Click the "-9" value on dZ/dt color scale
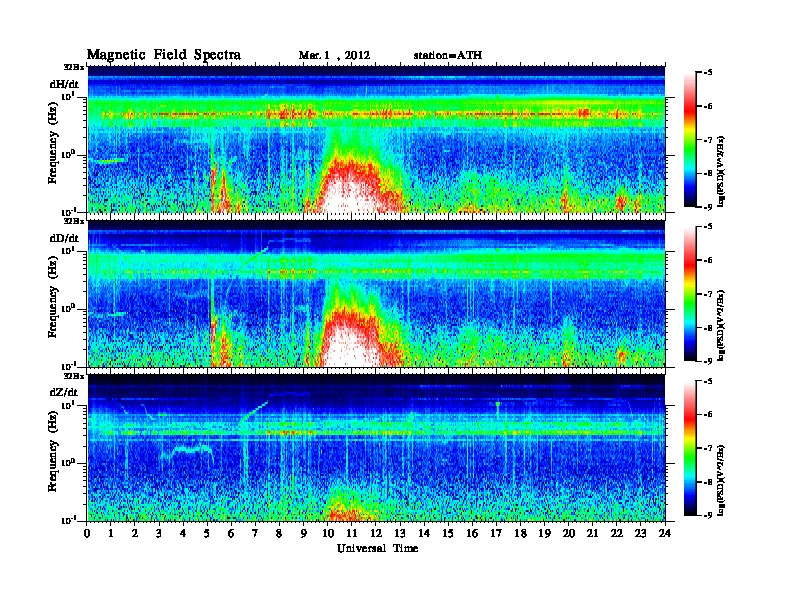792x612 pixels. coord(708,515)
